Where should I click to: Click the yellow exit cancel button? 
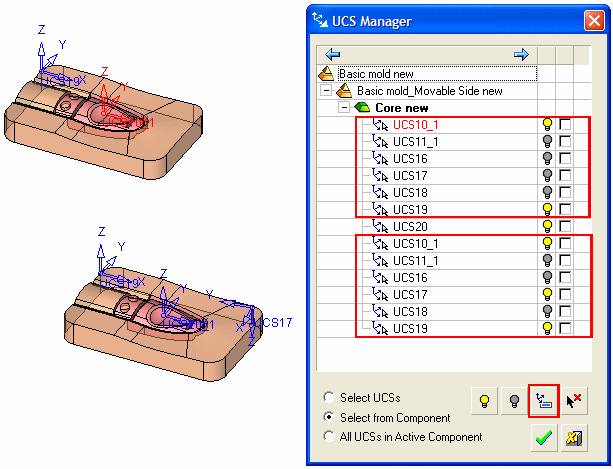pyautogui.click(x=574, y=438)
